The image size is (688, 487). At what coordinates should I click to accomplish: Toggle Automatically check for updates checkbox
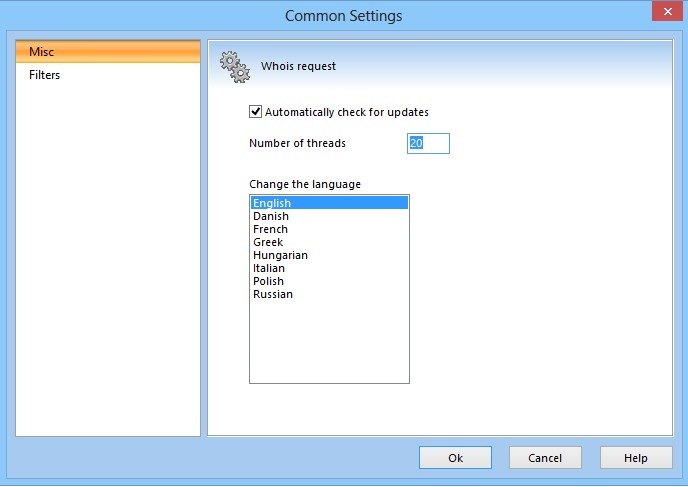(256, 112)
